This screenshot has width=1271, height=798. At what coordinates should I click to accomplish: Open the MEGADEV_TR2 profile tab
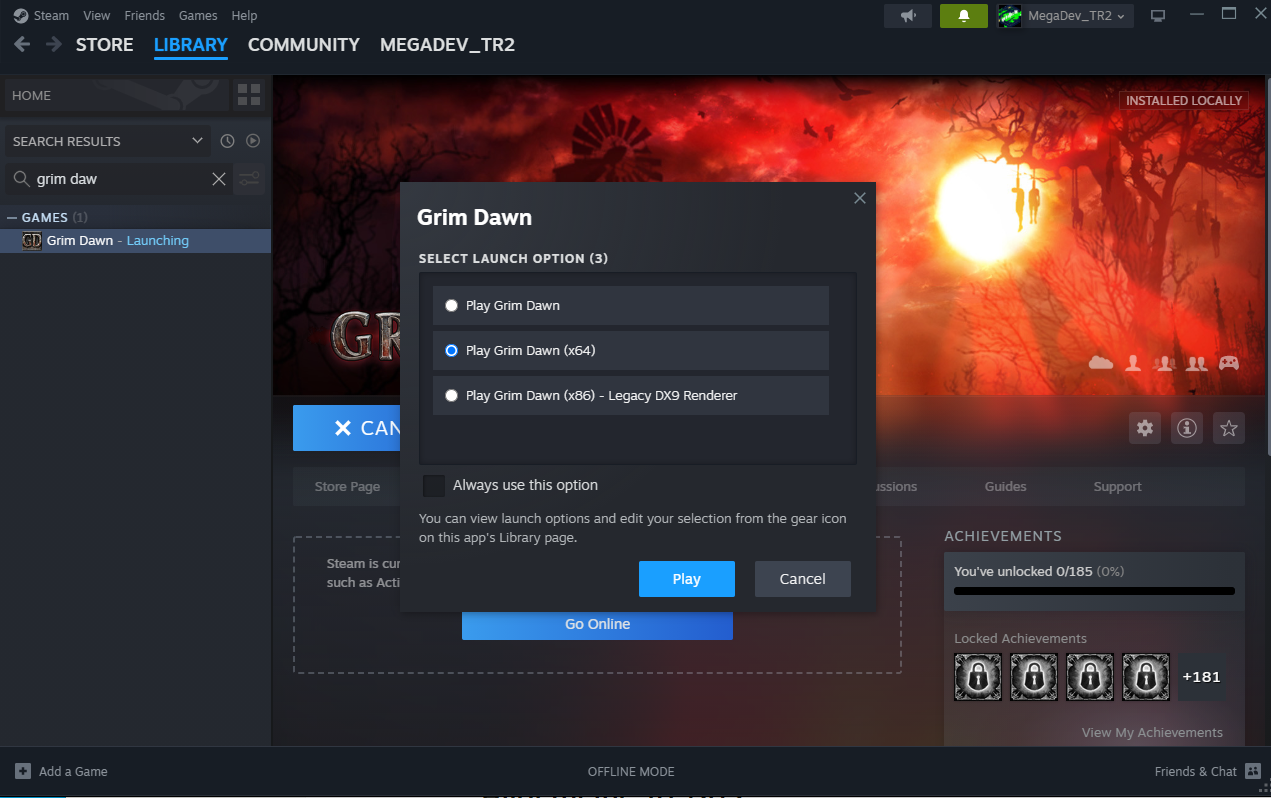click(x=447, y=45)
